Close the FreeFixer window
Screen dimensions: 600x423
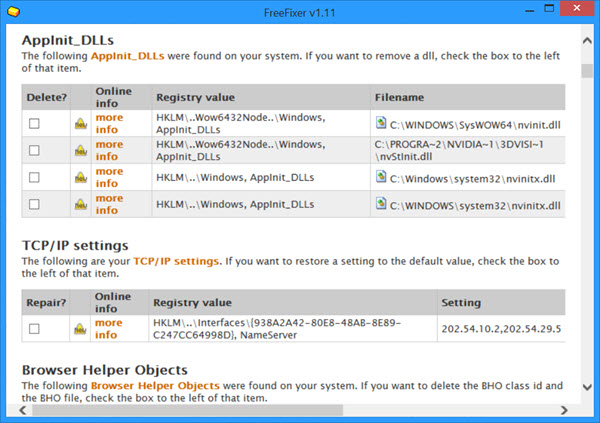click(x=577, y=8)
